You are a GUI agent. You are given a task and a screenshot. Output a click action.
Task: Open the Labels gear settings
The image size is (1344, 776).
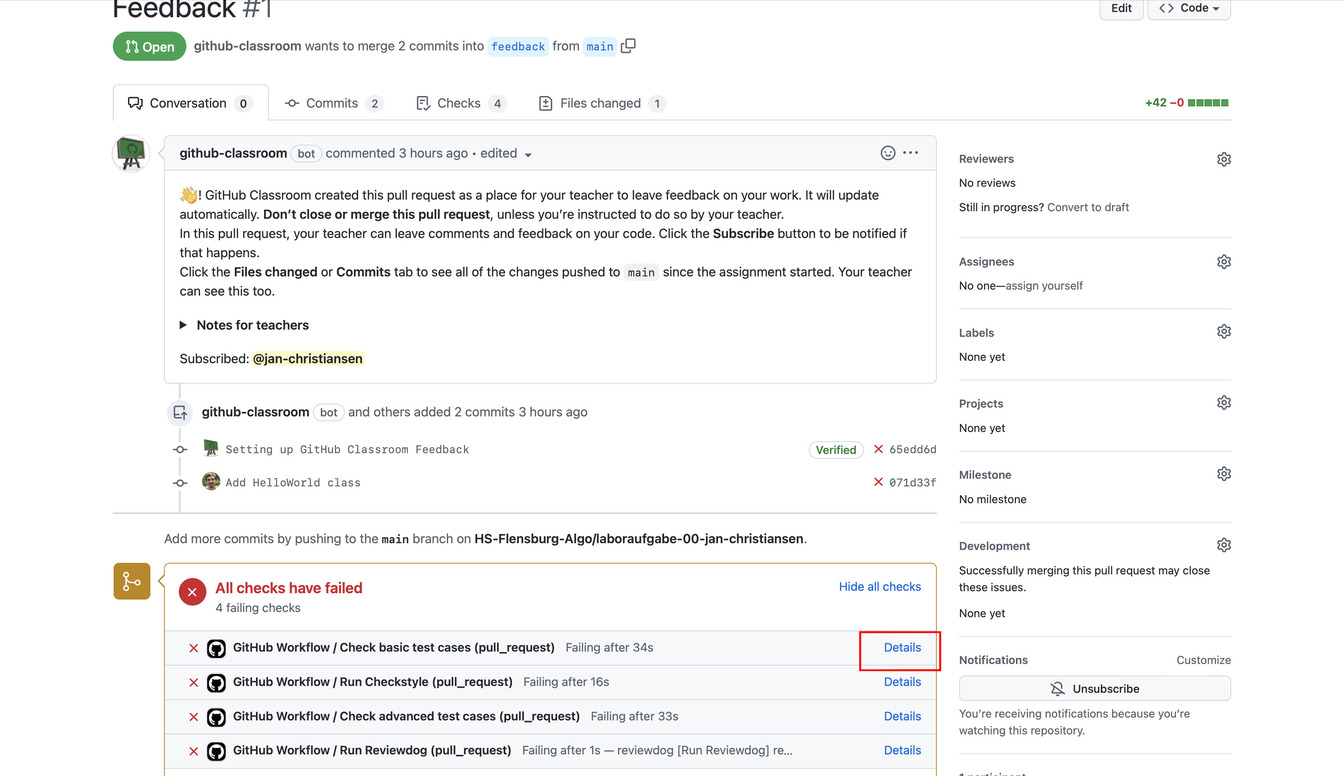(x=1223, y=332)
